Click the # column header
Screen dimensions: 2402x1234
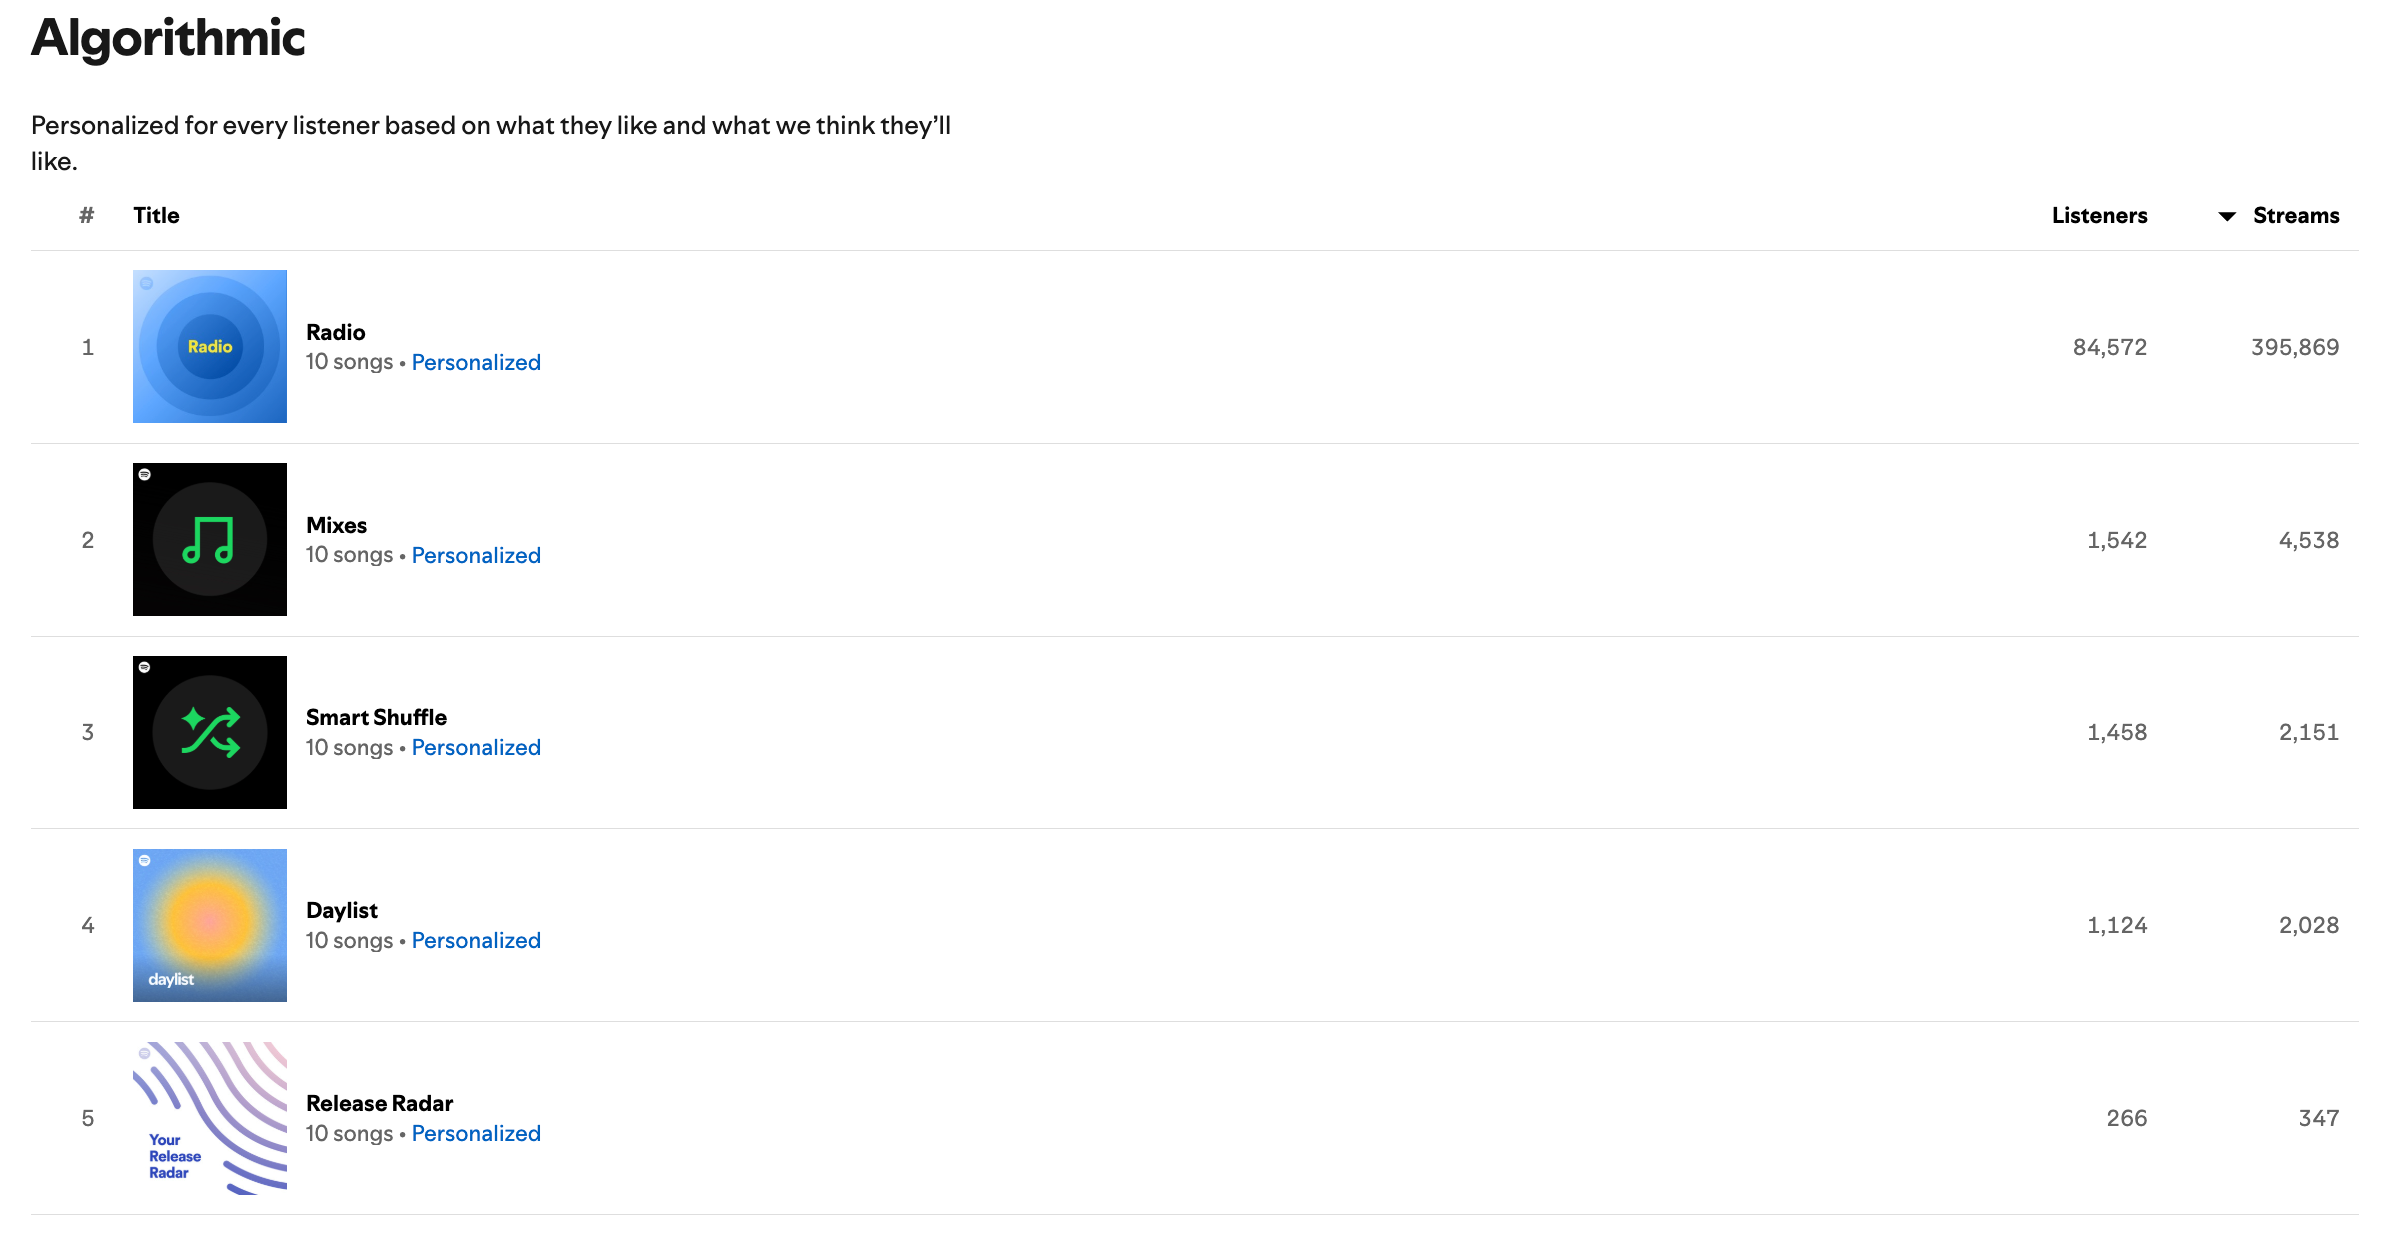tap(87, 216)
